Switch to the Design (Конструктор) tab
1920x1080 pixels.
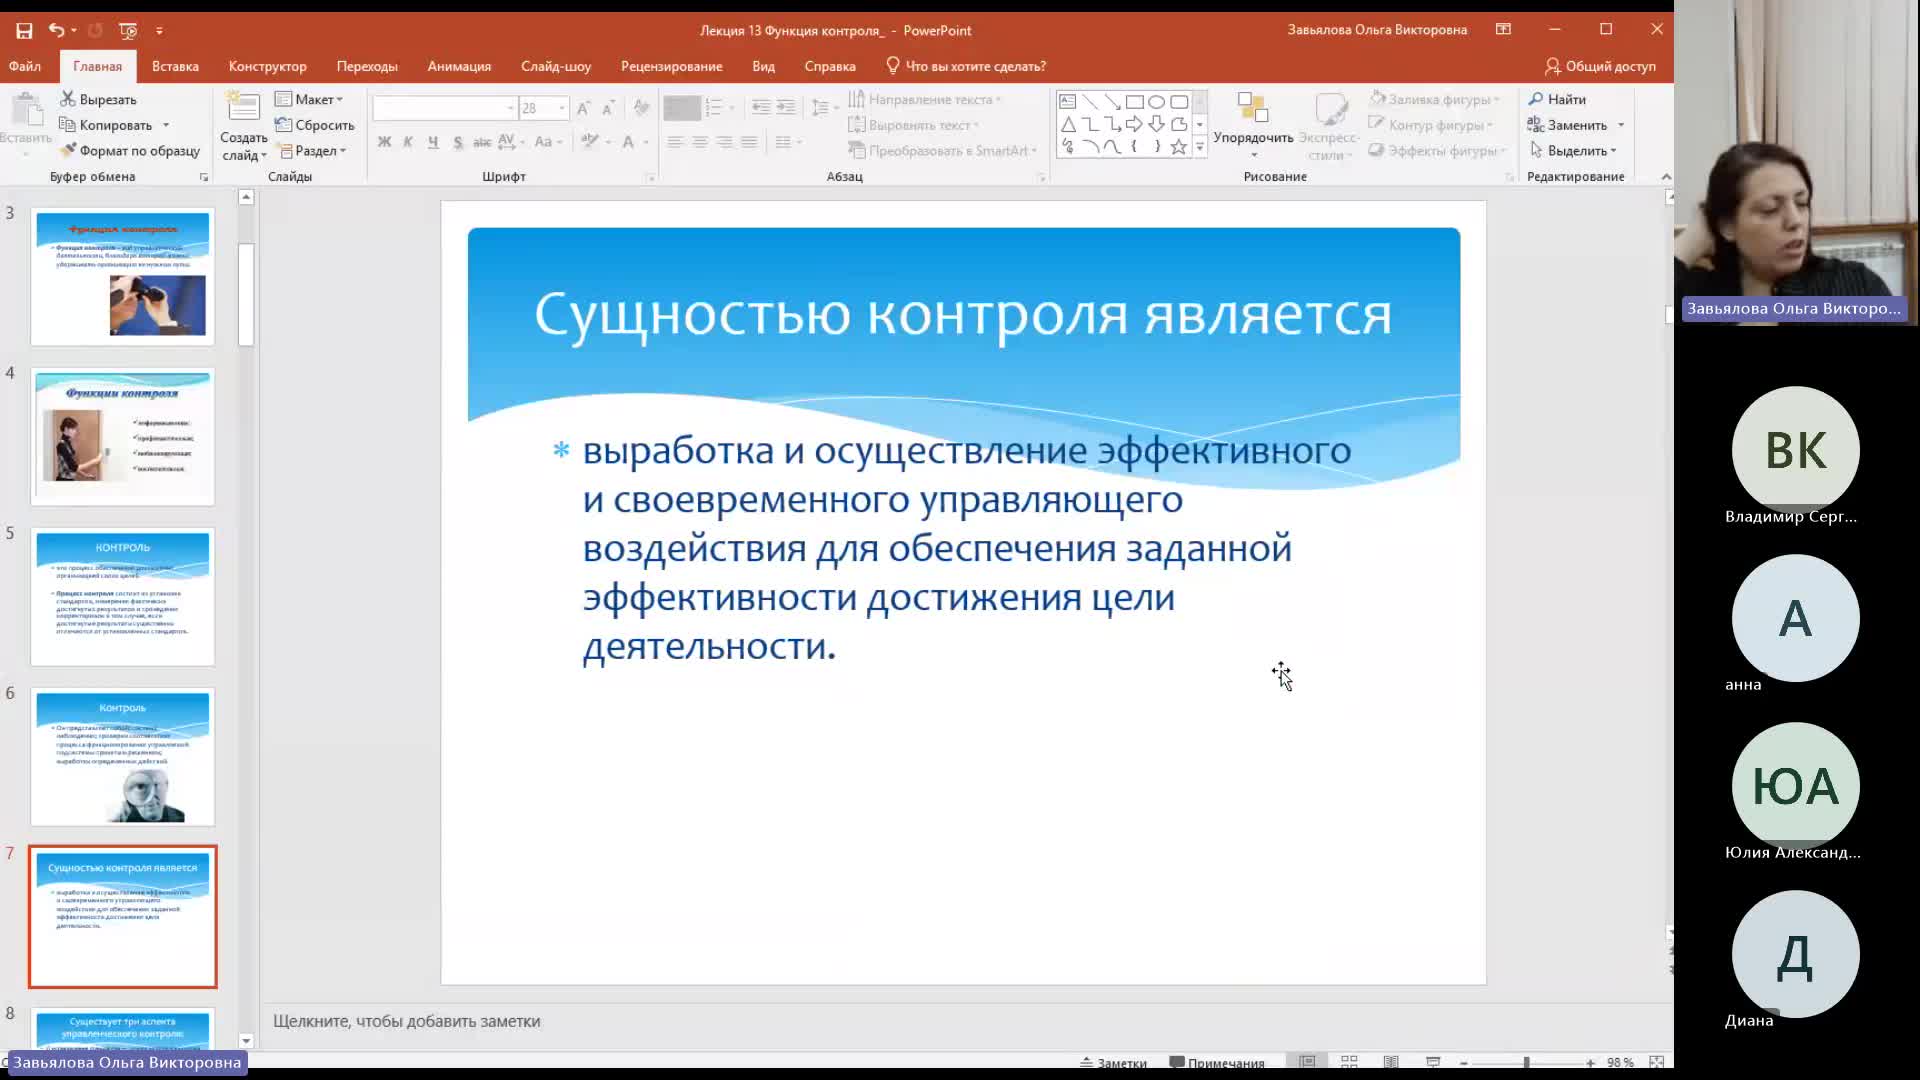[268, 66]
